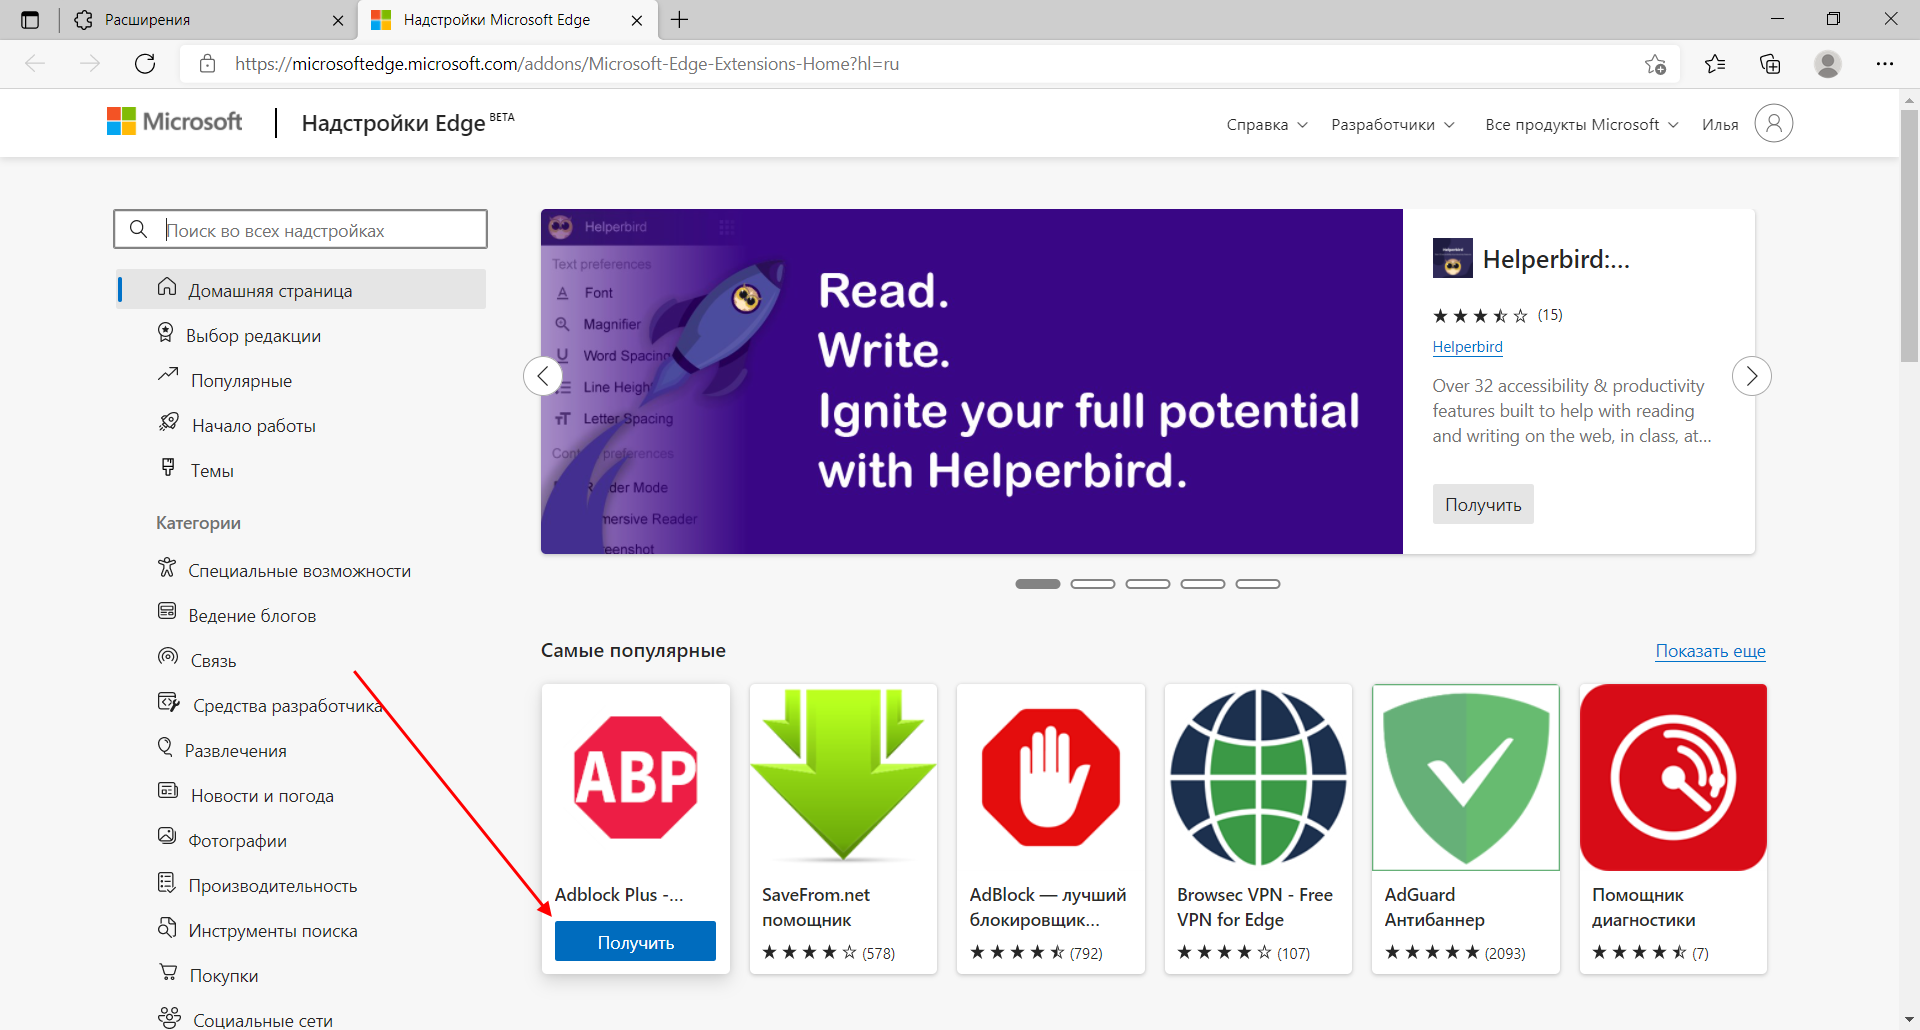Click Helperbird small icon in banner
Screen dimensions: 1920x1030
(1452, 258)
